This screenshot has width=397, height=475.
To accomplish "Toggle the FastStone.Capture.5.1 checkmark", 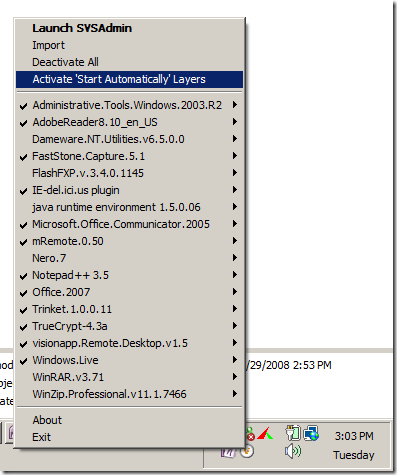I will pos(23,157).
